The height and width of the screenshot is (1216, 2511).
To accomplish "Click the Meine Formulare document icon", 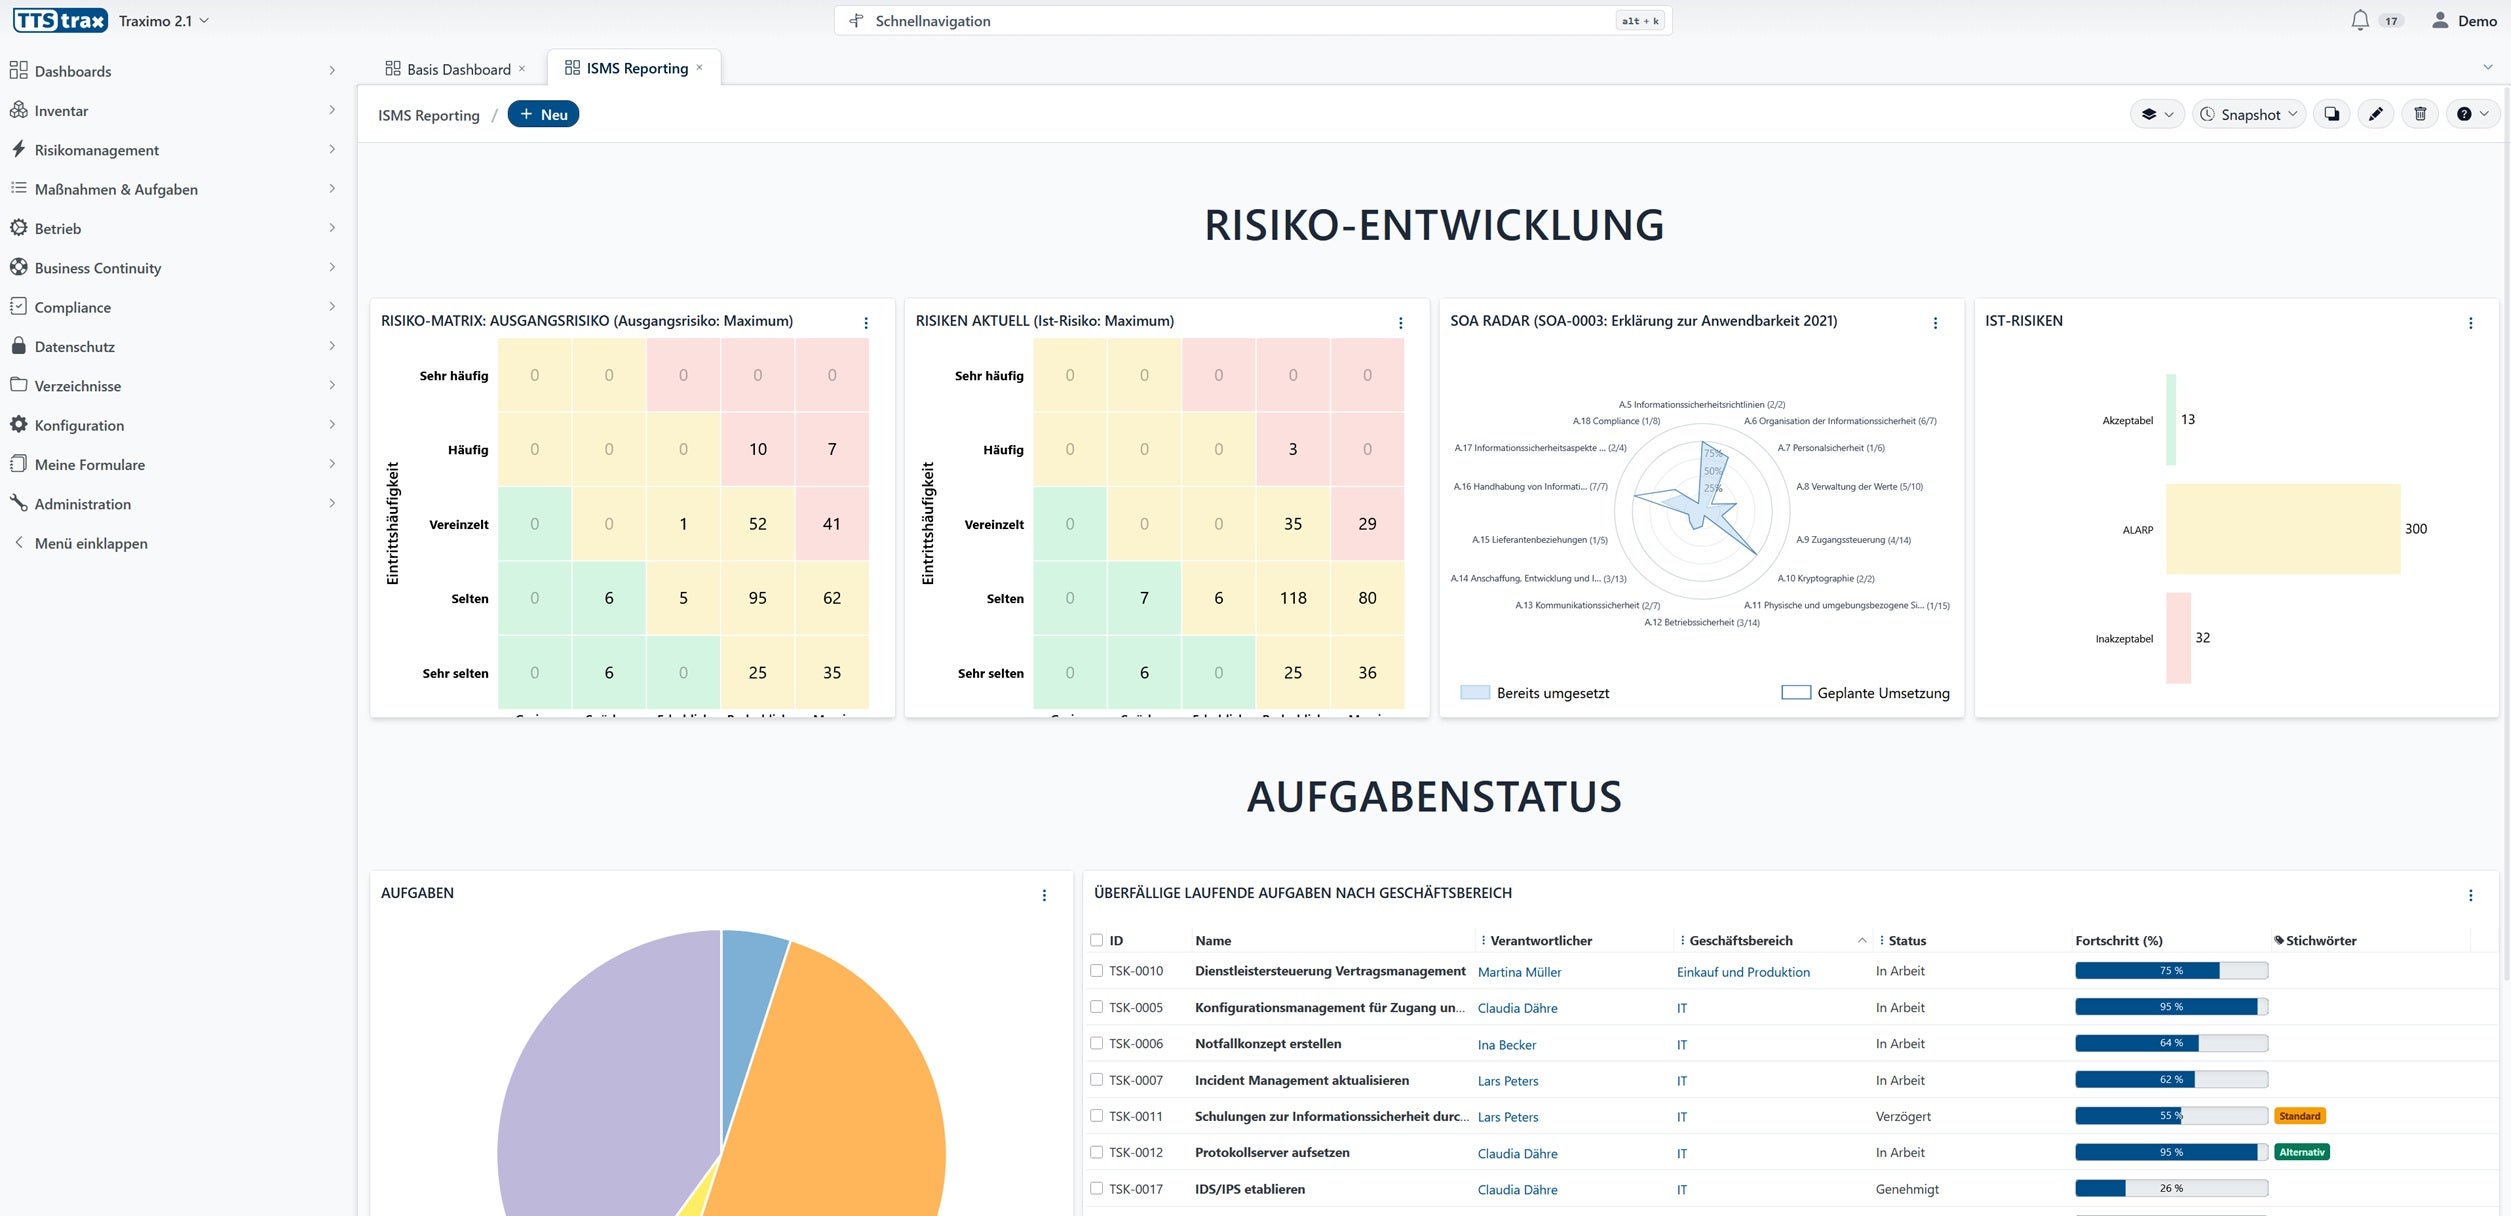I will coord(18,464).
